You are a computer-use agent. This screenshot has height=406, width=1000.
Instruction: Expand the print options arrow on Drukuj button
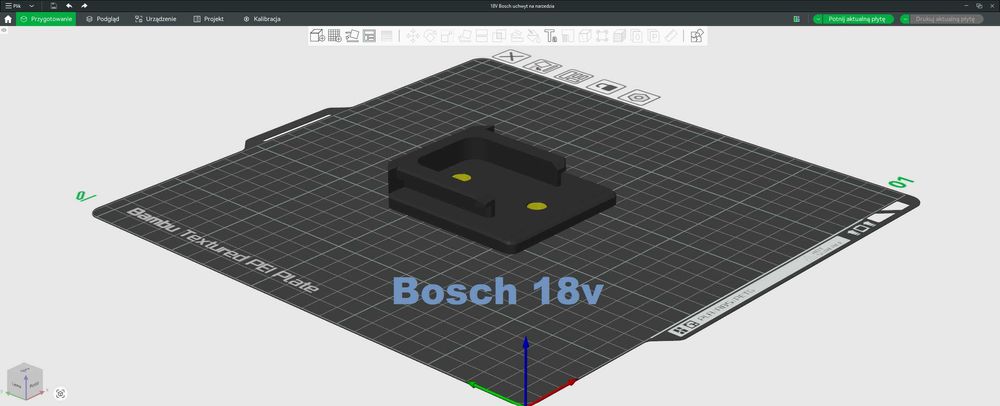[905, 19]
